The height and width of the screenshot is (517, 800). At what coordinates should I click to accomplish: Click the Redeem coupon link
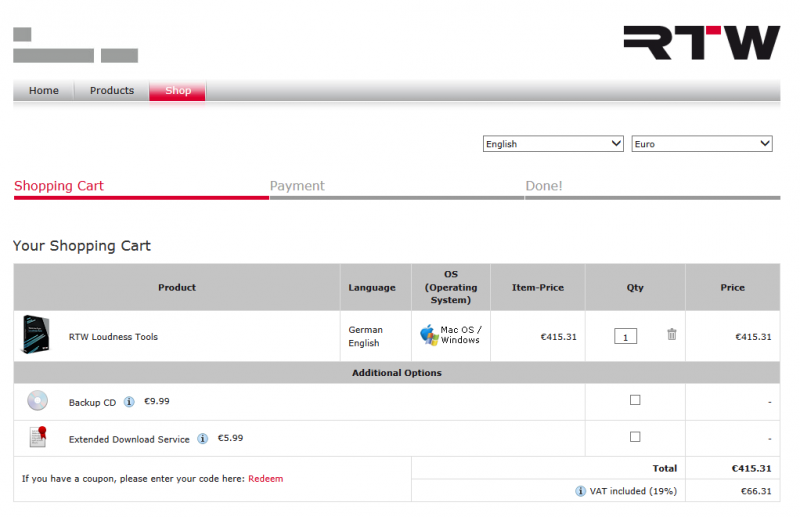(x=265, y=479)
